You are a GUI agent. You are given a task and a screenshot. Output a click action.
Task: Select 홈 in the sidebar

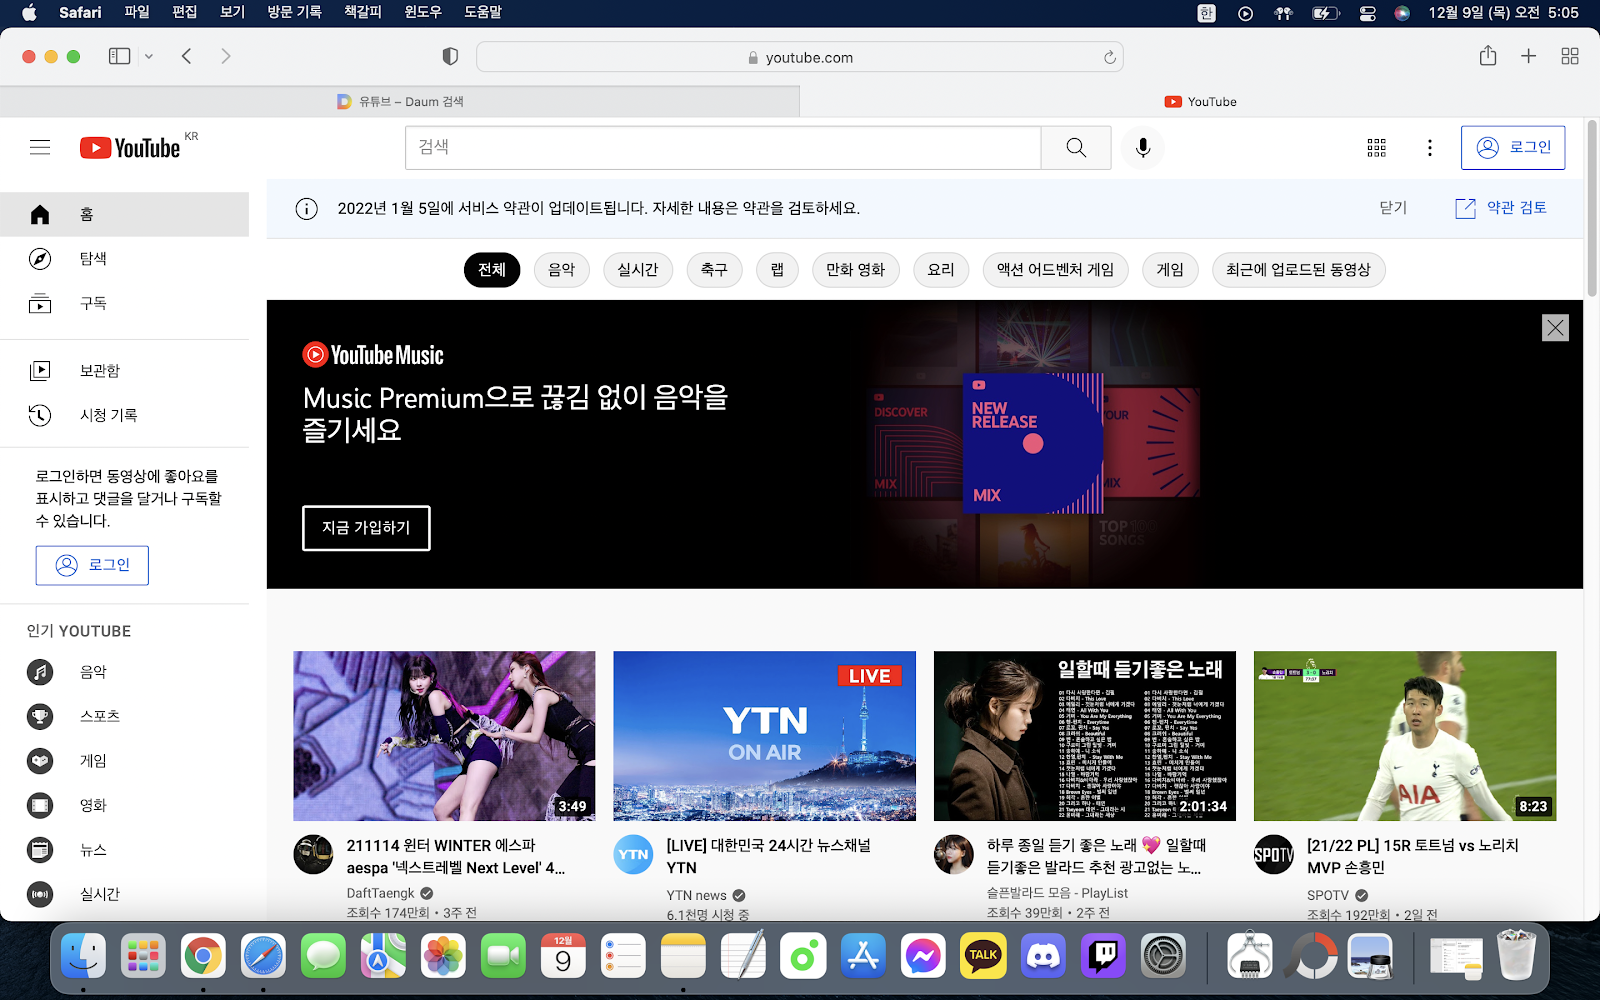coord(124,215)
